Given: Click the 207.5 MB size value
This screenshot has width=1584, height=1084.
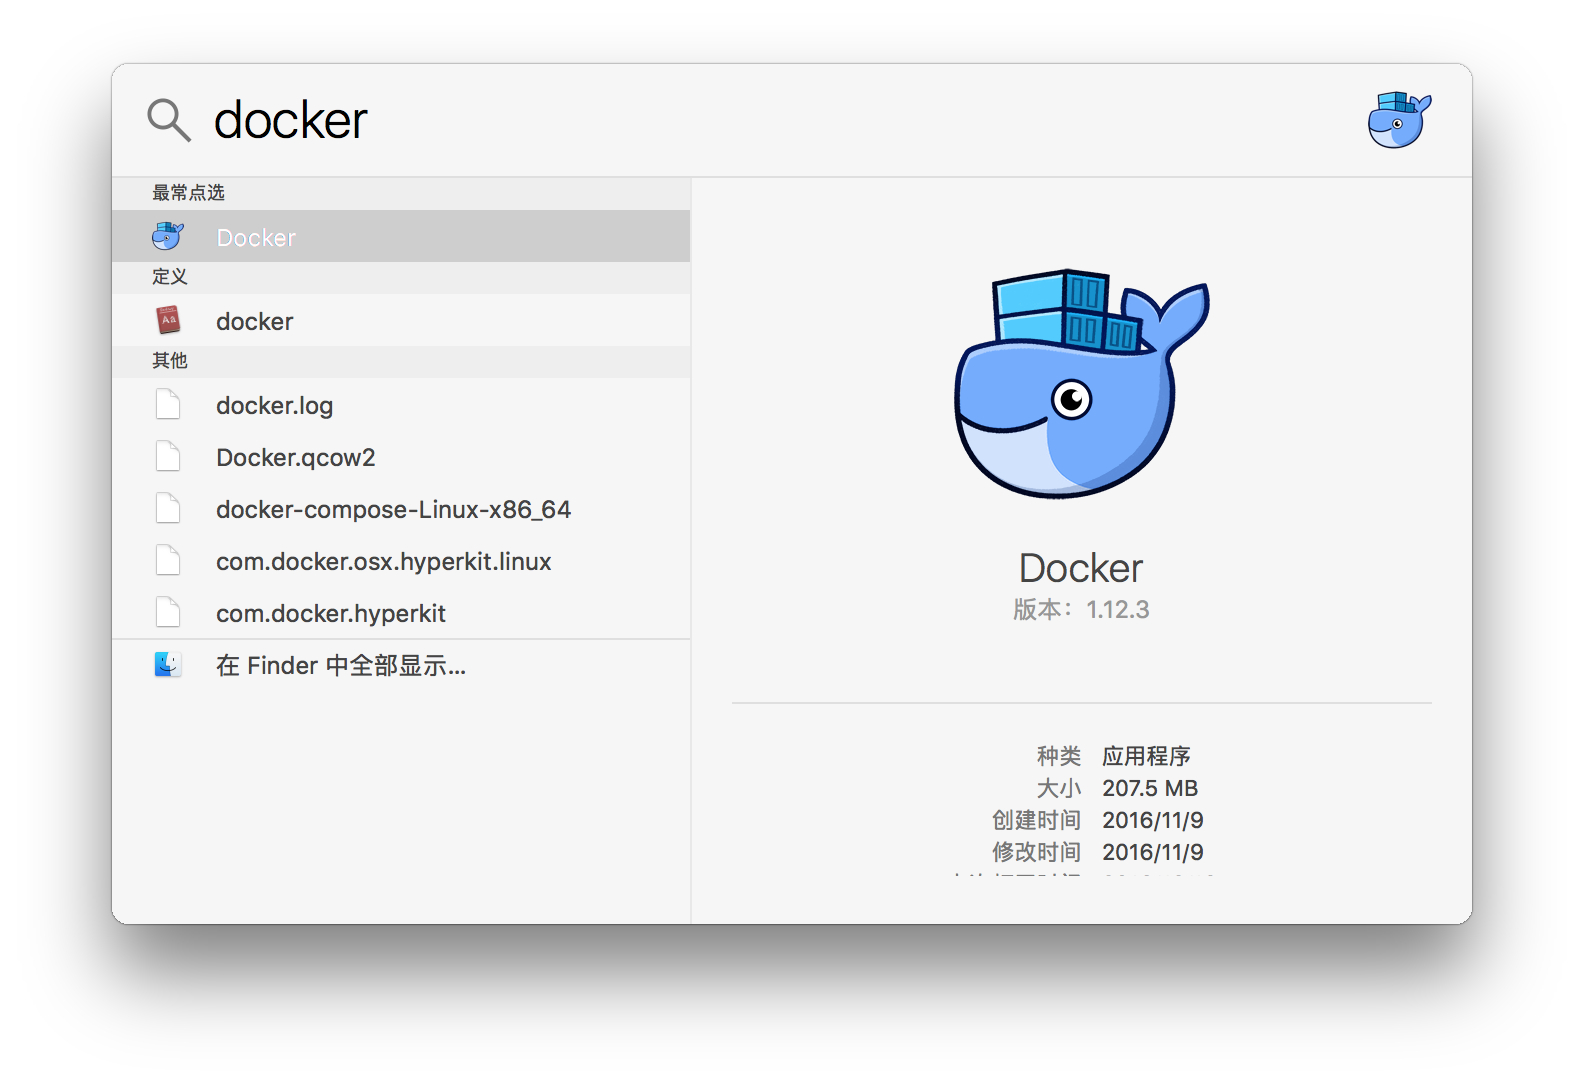Looking at the screenshot, I should coord(1150,788).
